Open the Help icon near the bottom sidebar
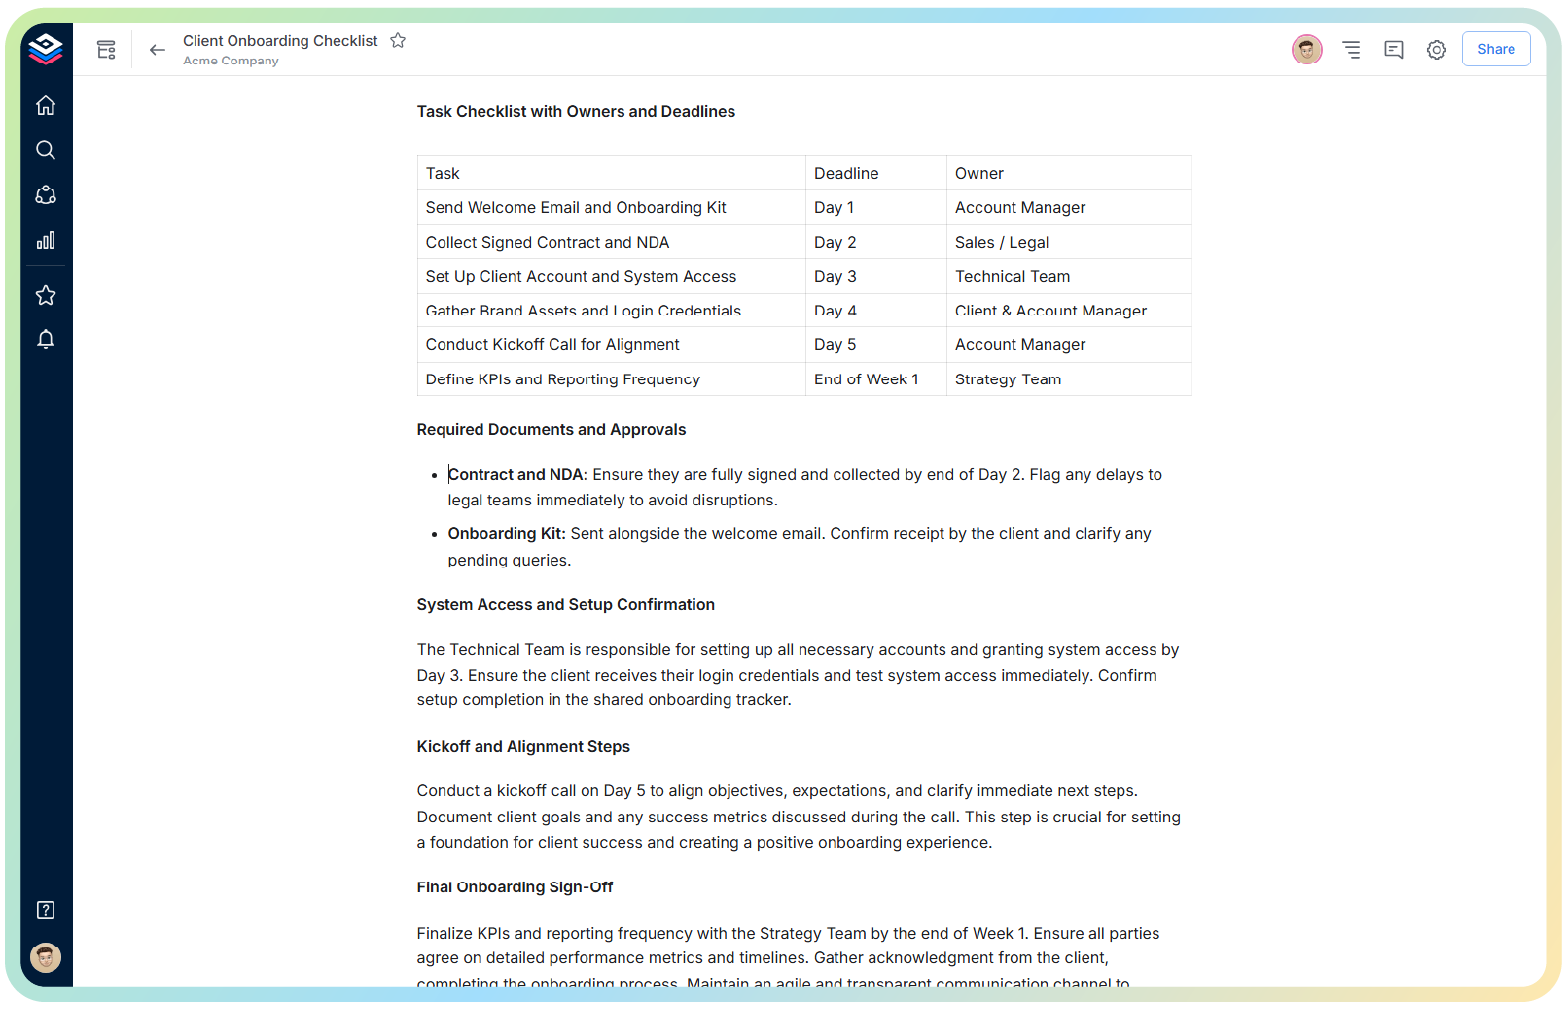Viewport: 1567px width, 1010px height. pos(45,909)
